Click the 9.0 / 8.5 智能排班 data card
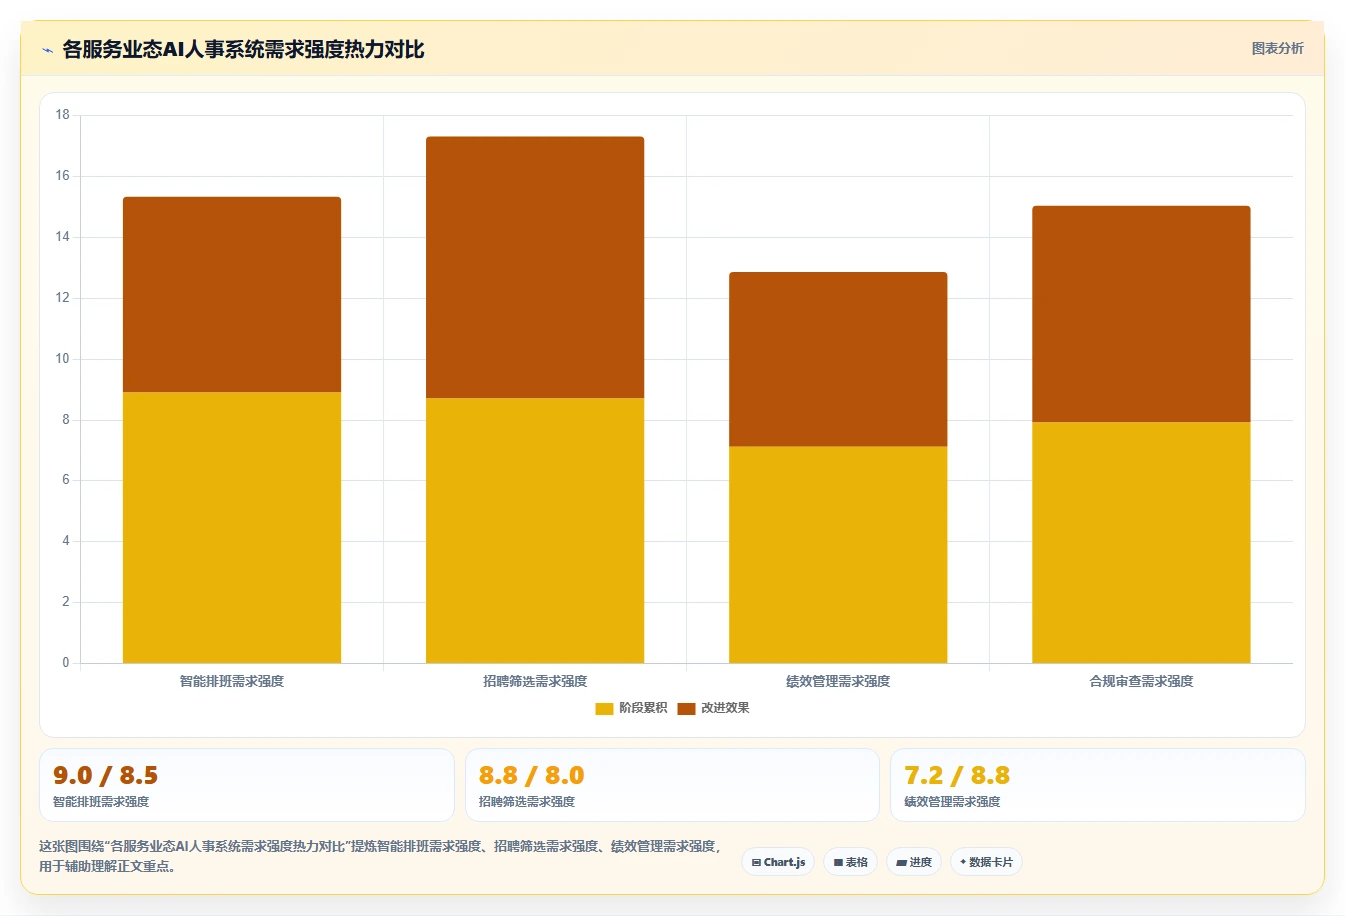 coord(247,785)
